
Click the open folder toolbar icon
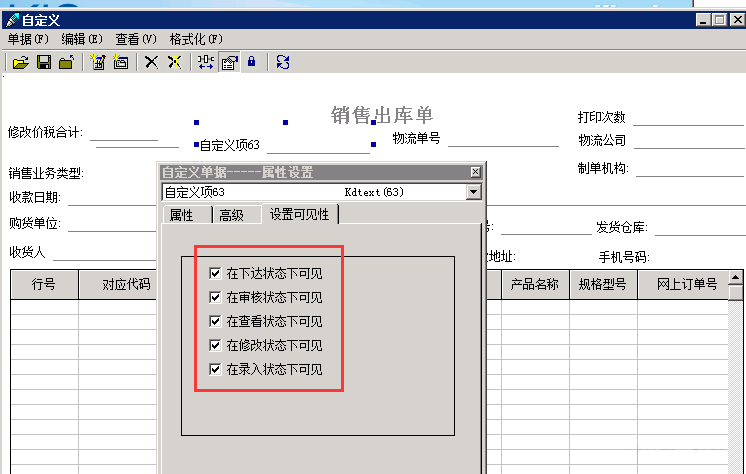(x=20, y=62)
